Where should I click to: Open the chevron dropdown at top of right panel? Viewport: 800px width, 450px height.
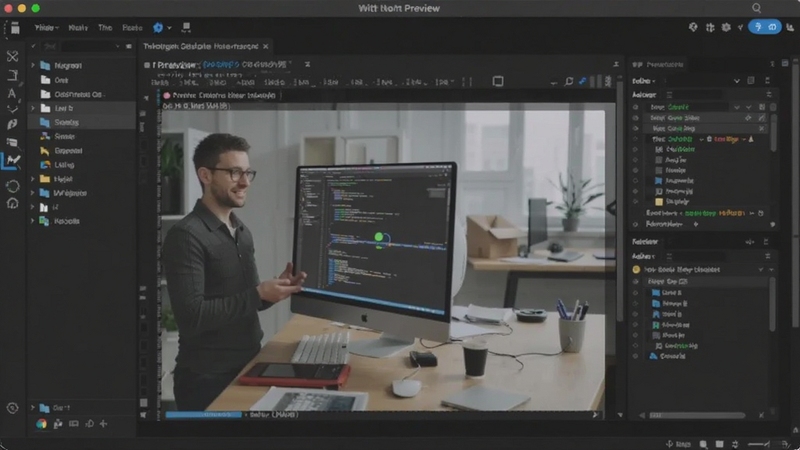(737, 81)
